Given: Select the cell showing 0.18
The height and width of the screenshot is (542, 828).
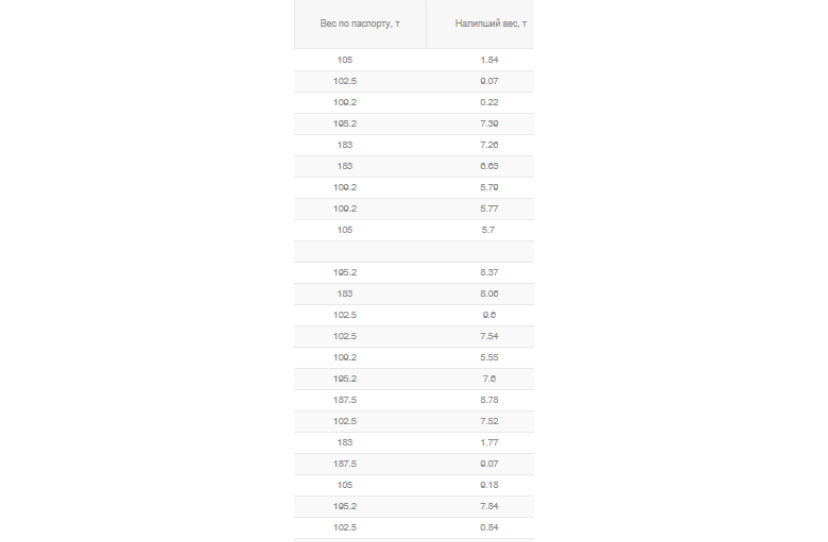Looking at the screenshot, I should pos(489,485).
